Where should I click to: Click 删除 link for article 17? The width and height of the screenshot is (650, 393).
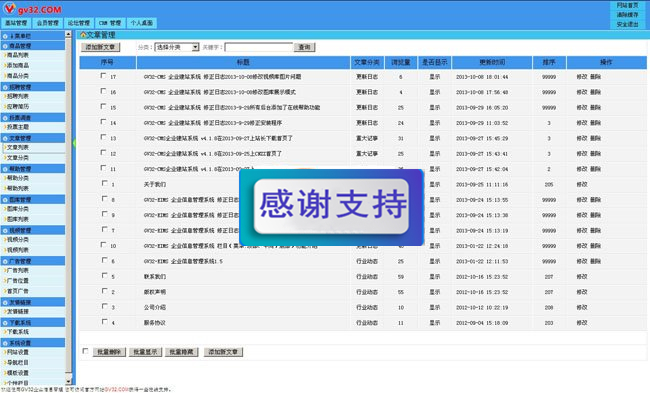point(595,77)
